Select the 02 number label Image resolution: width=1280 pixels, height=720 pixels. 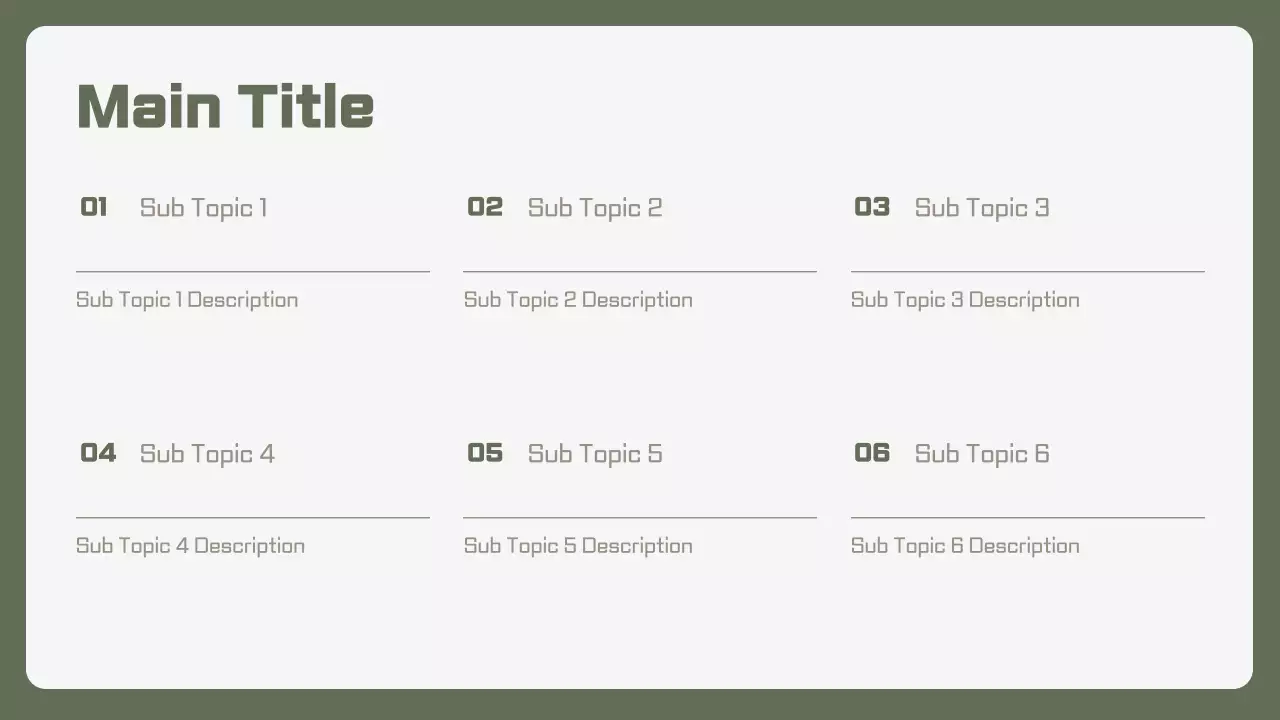point(485,207)
